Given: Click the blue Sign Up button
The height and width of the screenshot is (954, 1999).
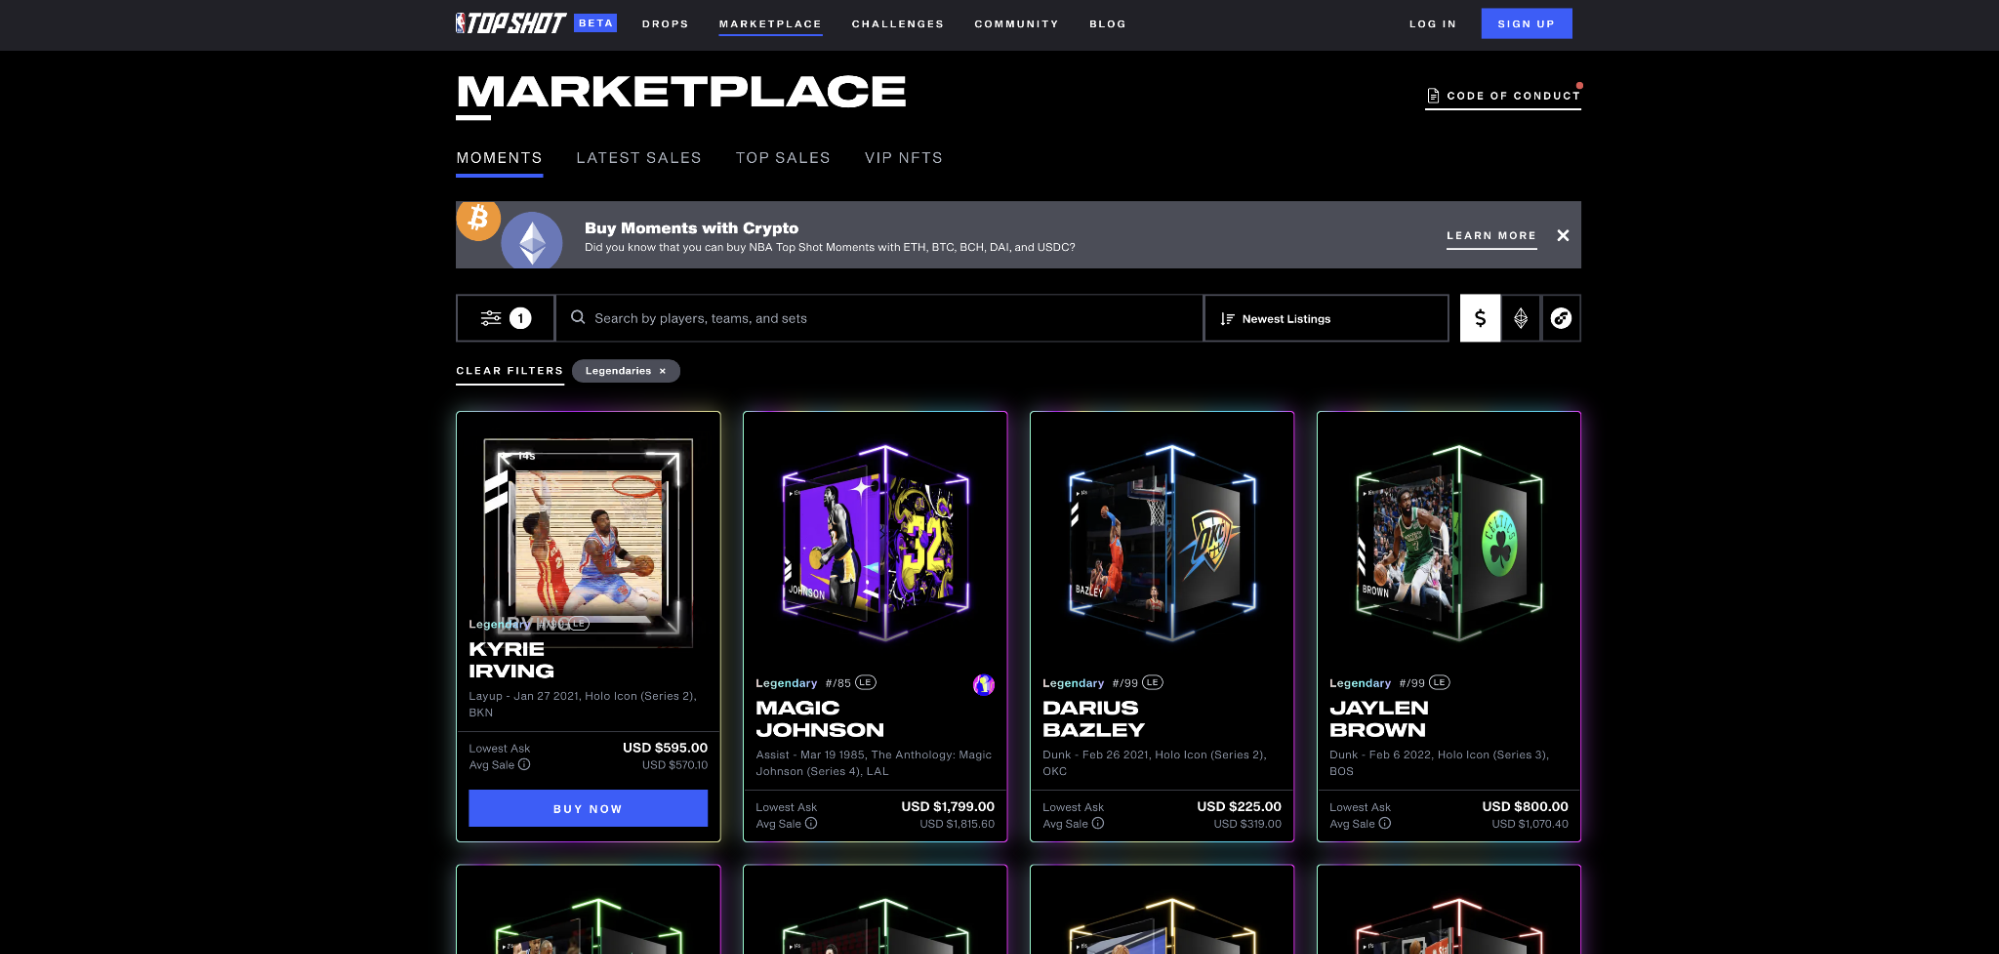Looking at the screenshot, I should click(x=1526, y=24).
